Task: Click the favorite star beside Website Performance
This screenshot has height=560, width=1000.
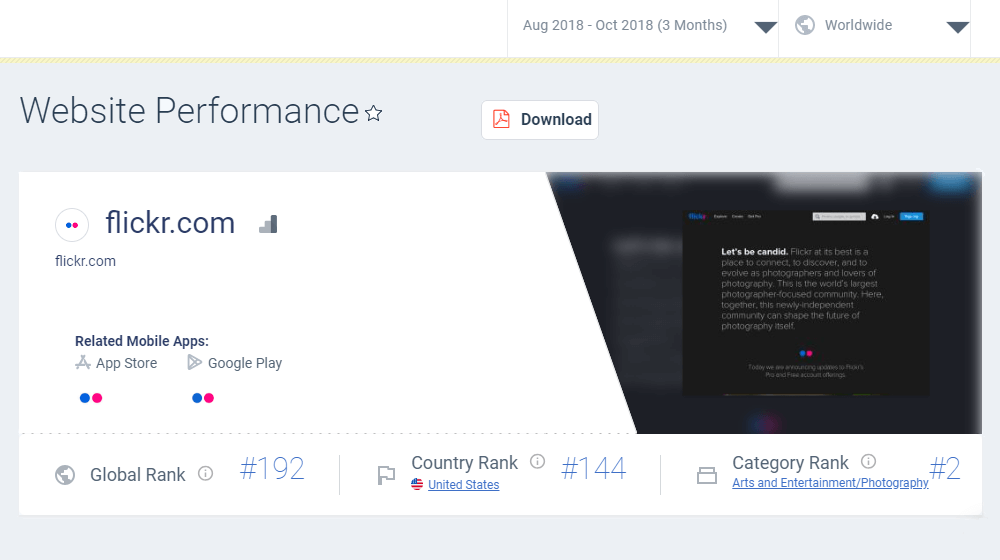Action: point(374,114)
